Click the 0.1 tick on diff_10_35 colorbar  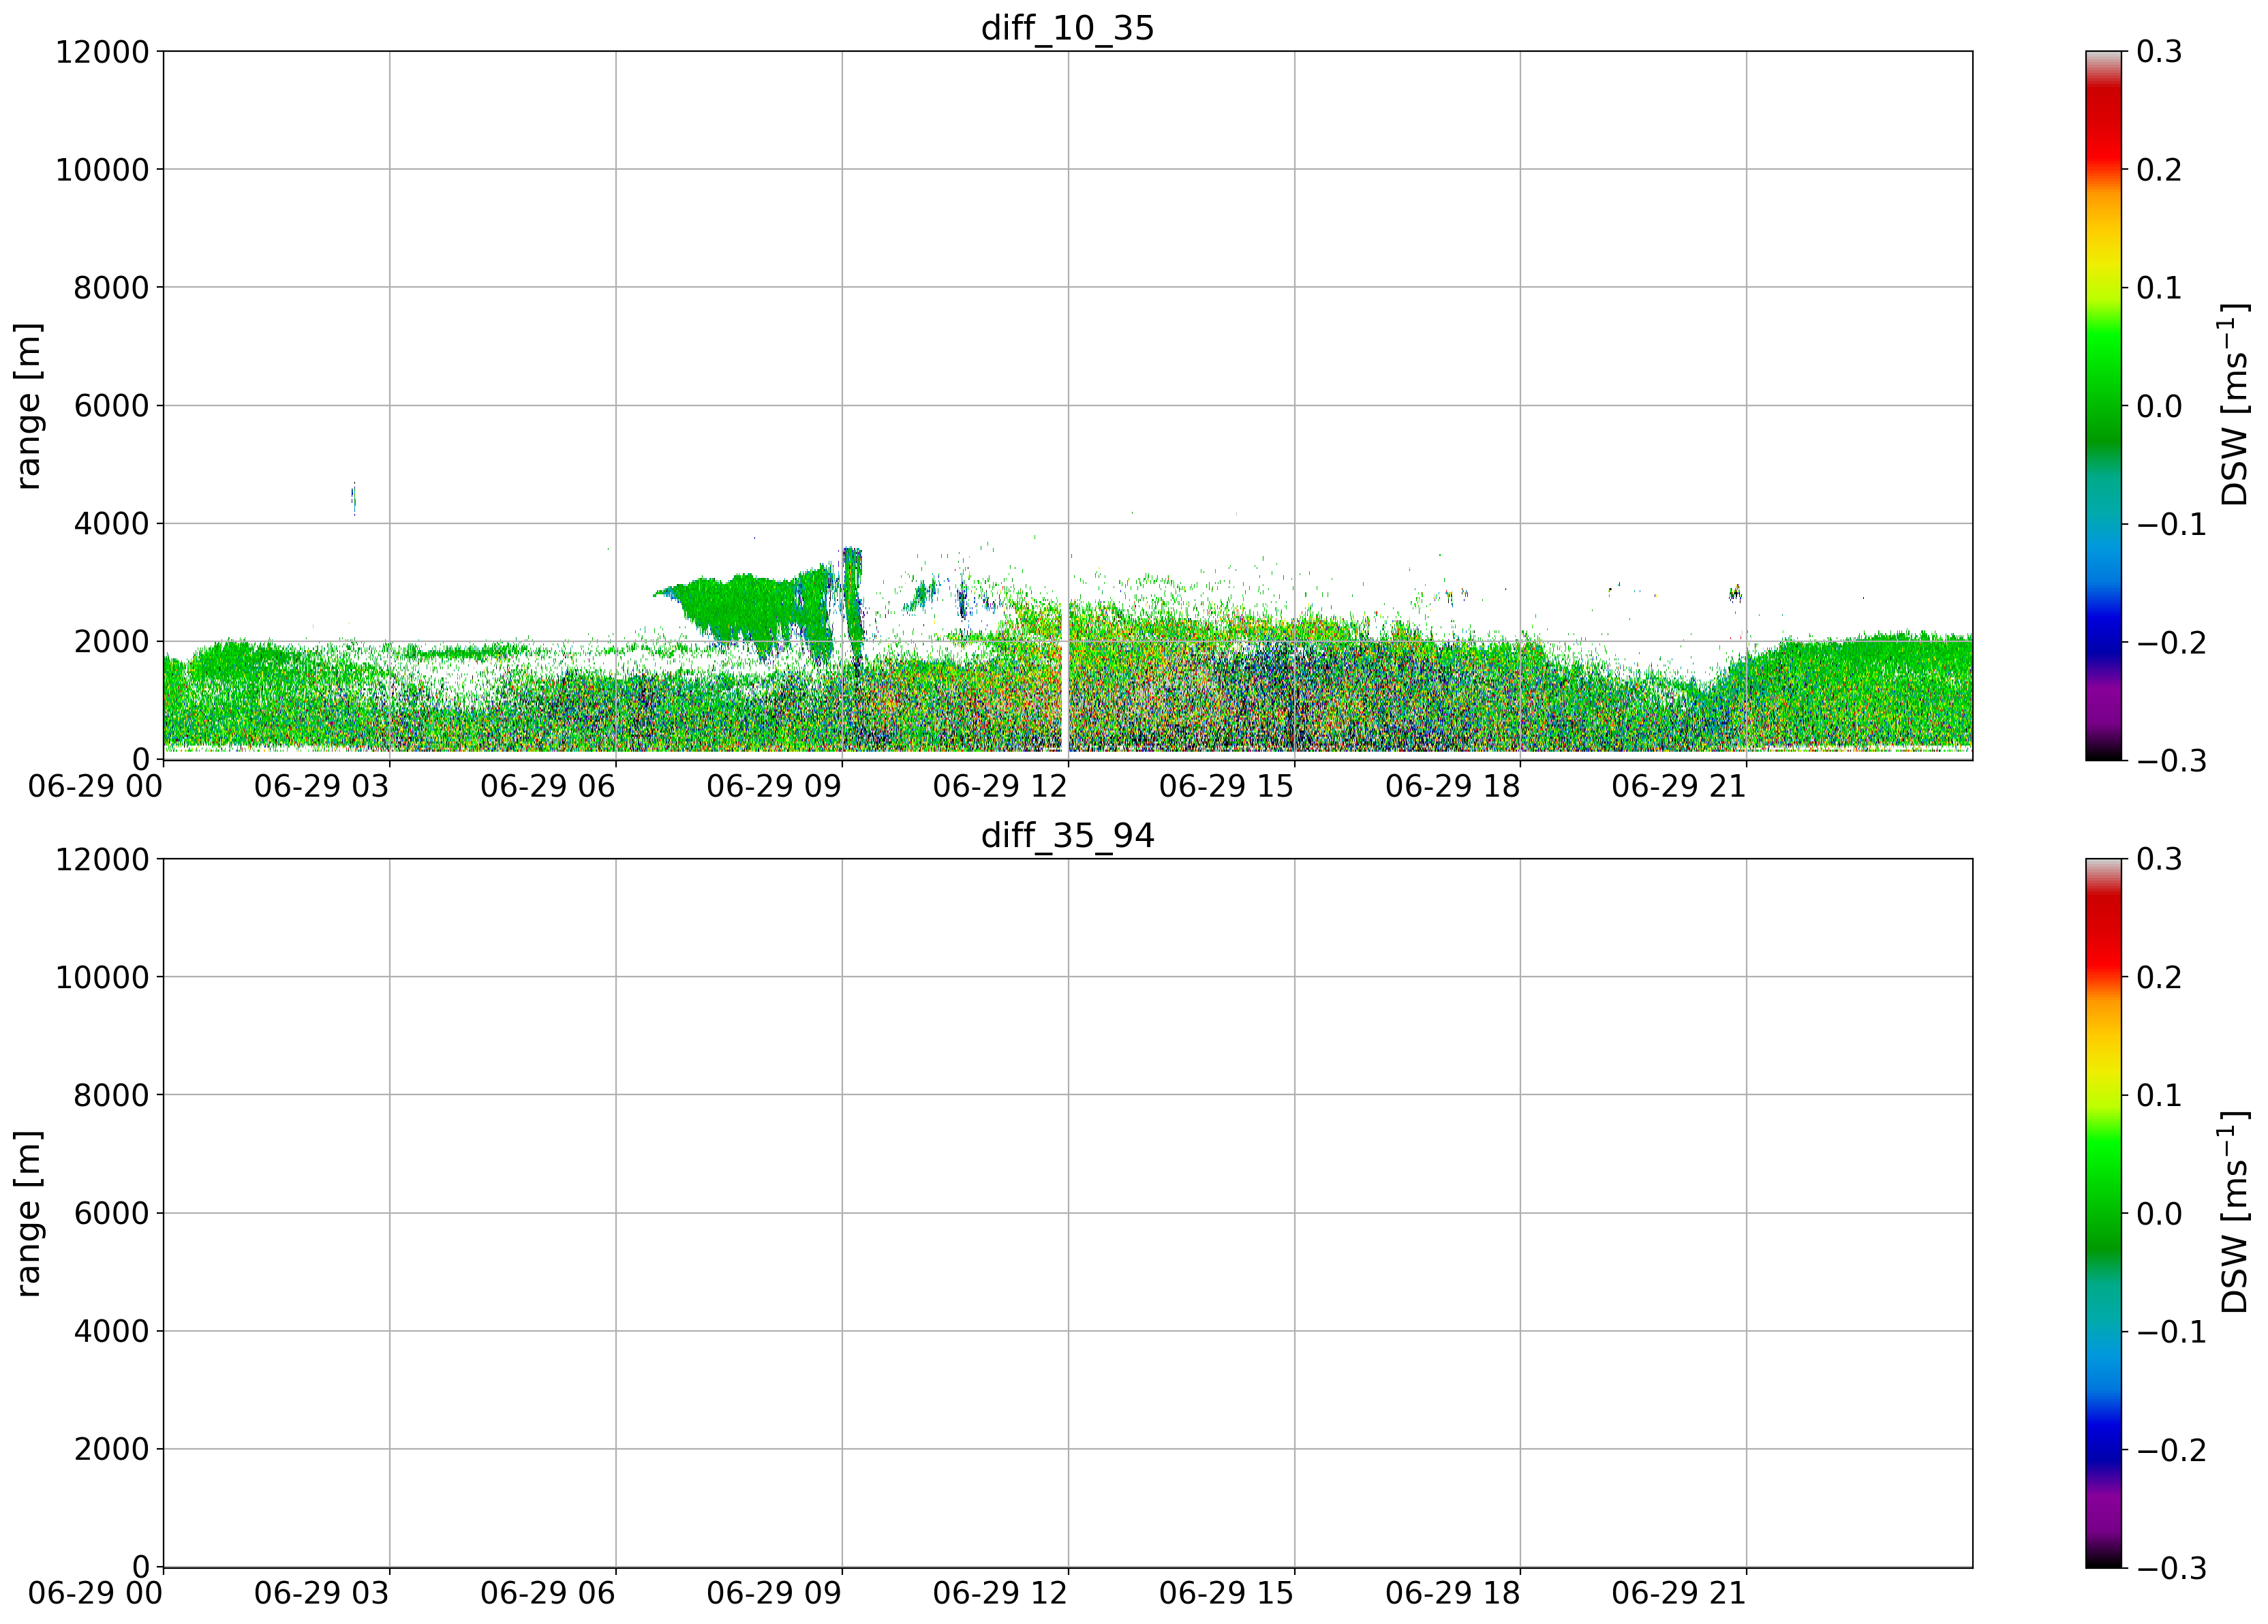(x=2159, y=288)
